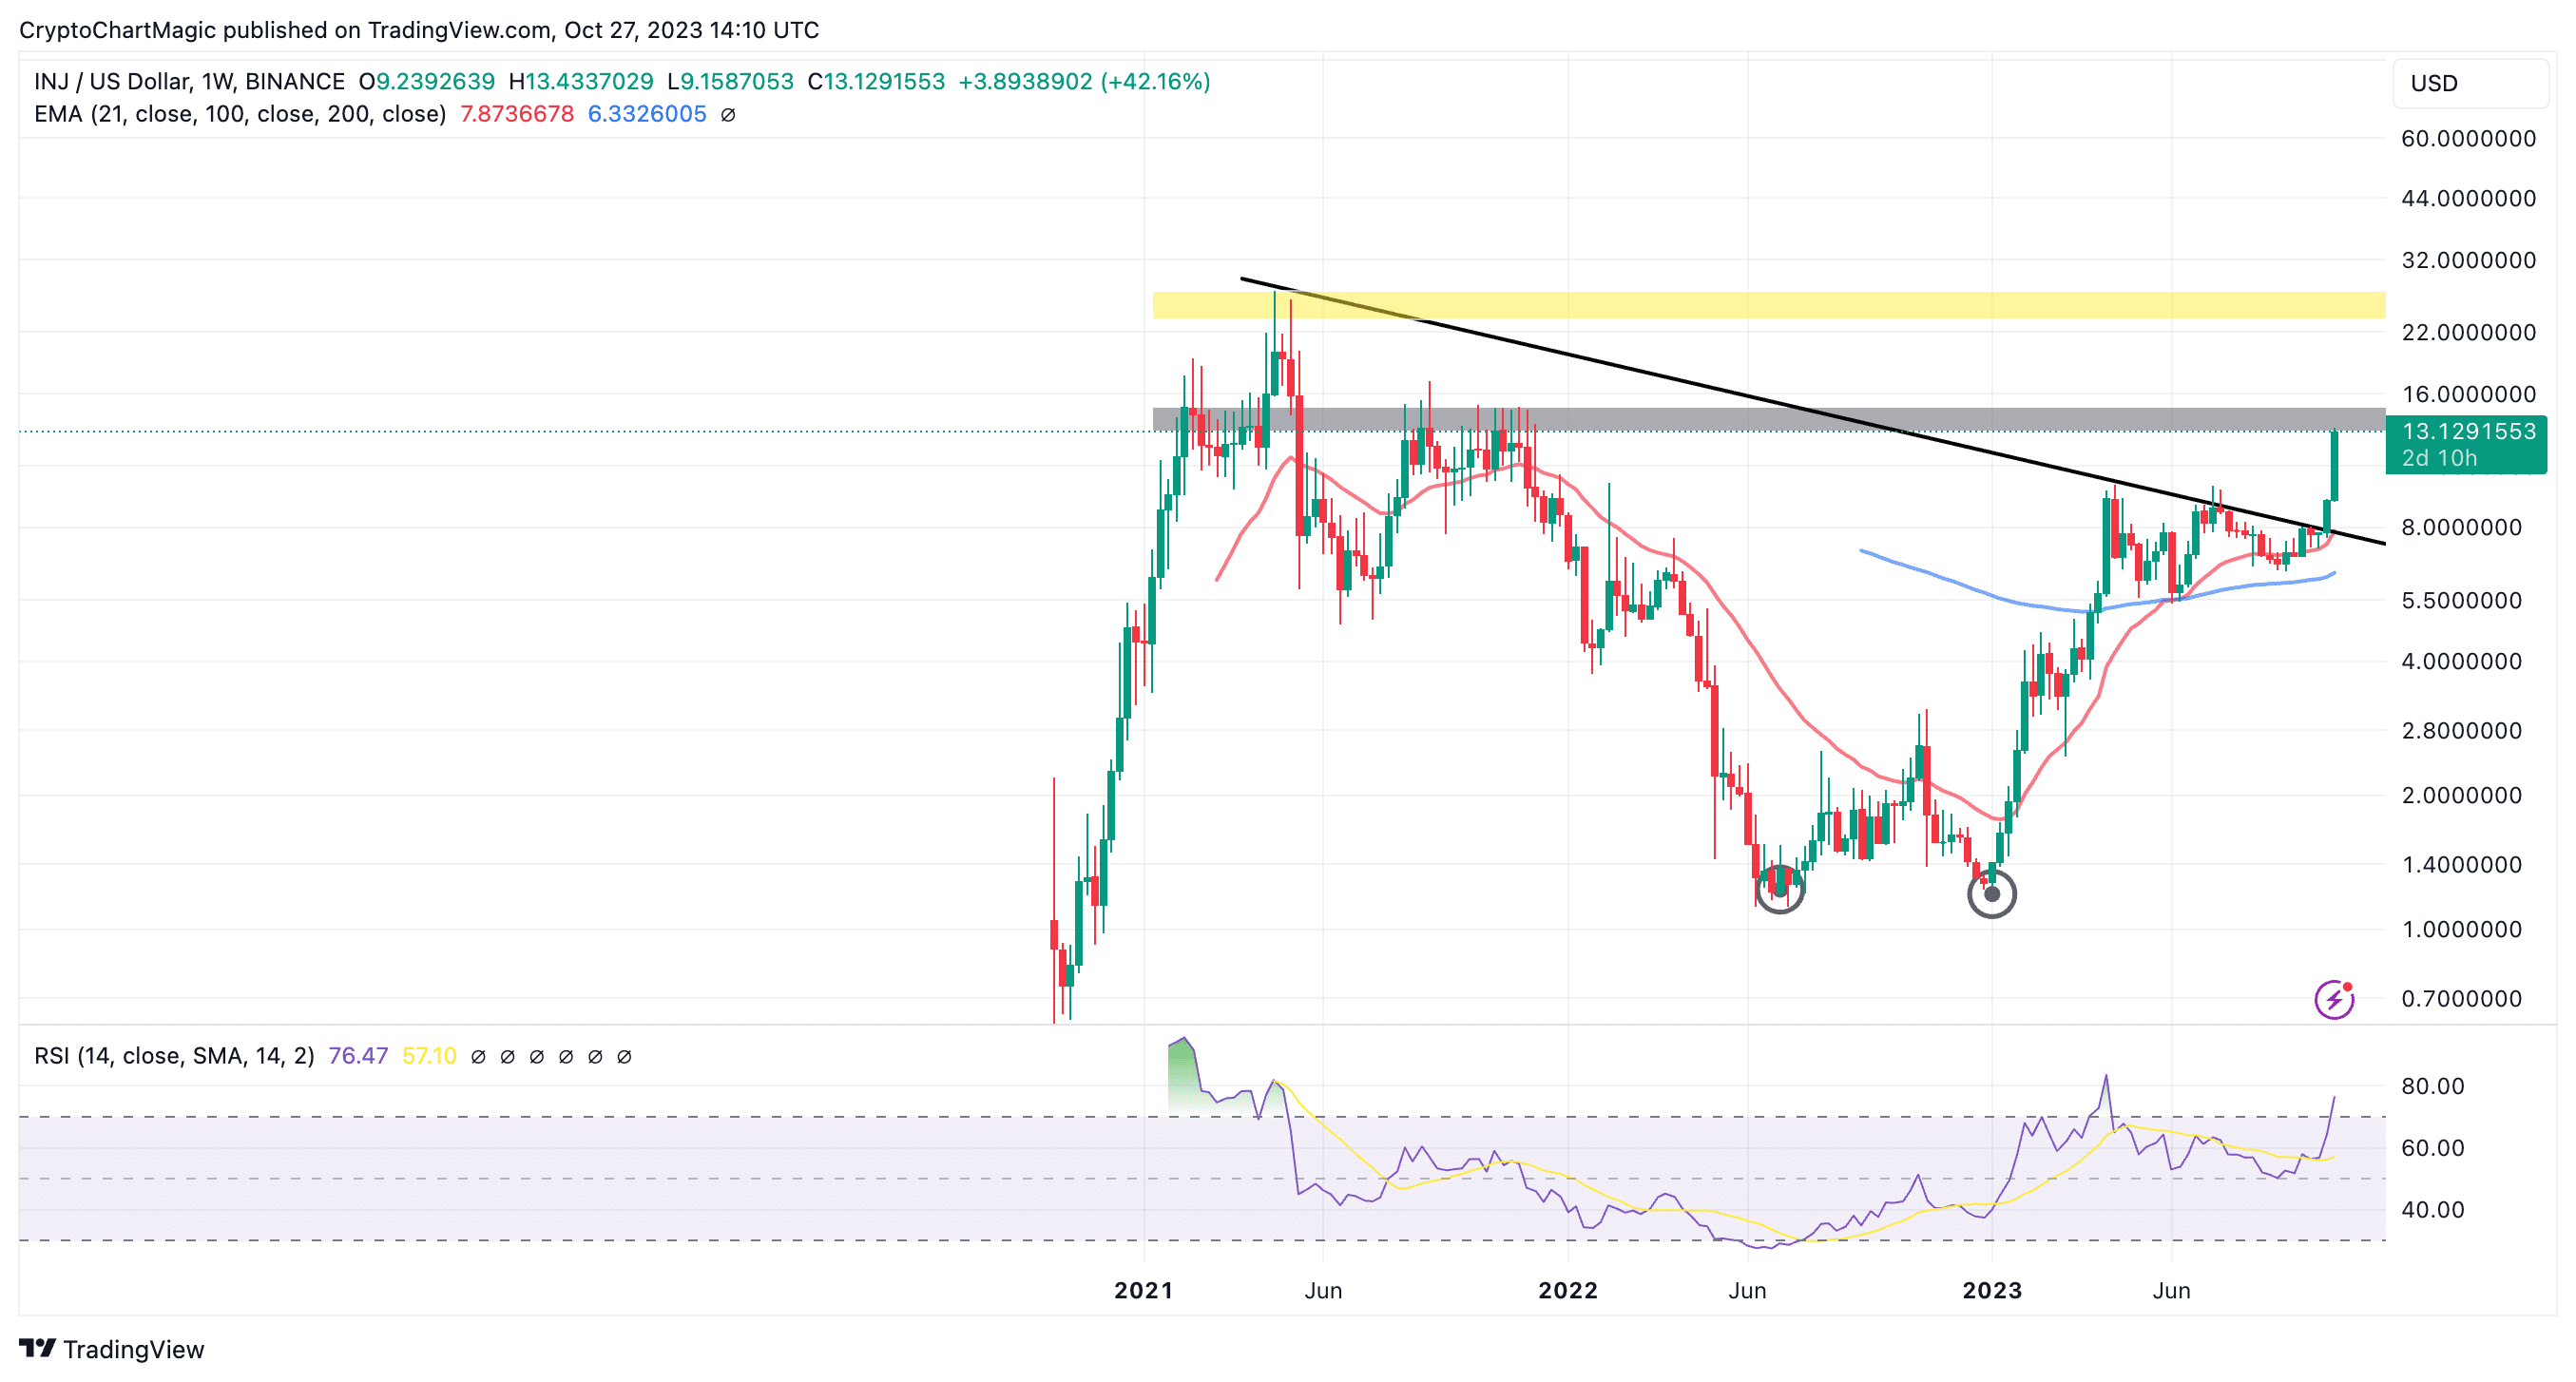This screenshot has height=1382, width=2576.
Task: Click the 1.0000000 price axis label
Action: click(2461, 929)
